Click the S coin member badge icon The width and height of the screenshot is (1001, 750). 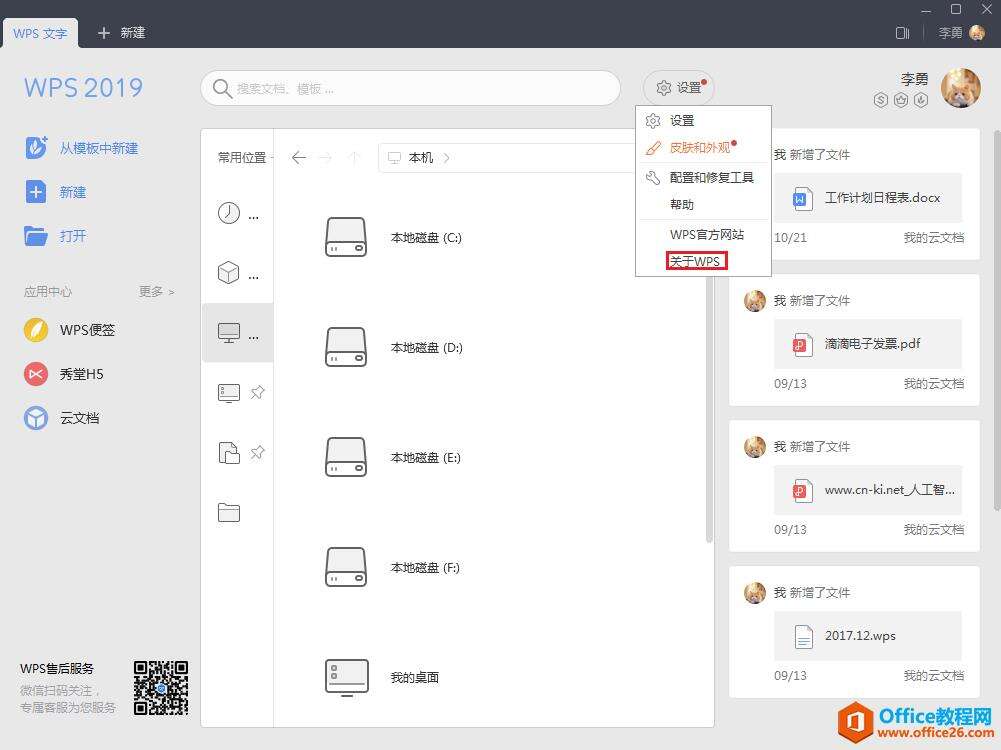pyautogui.click(x=881, y=100)
